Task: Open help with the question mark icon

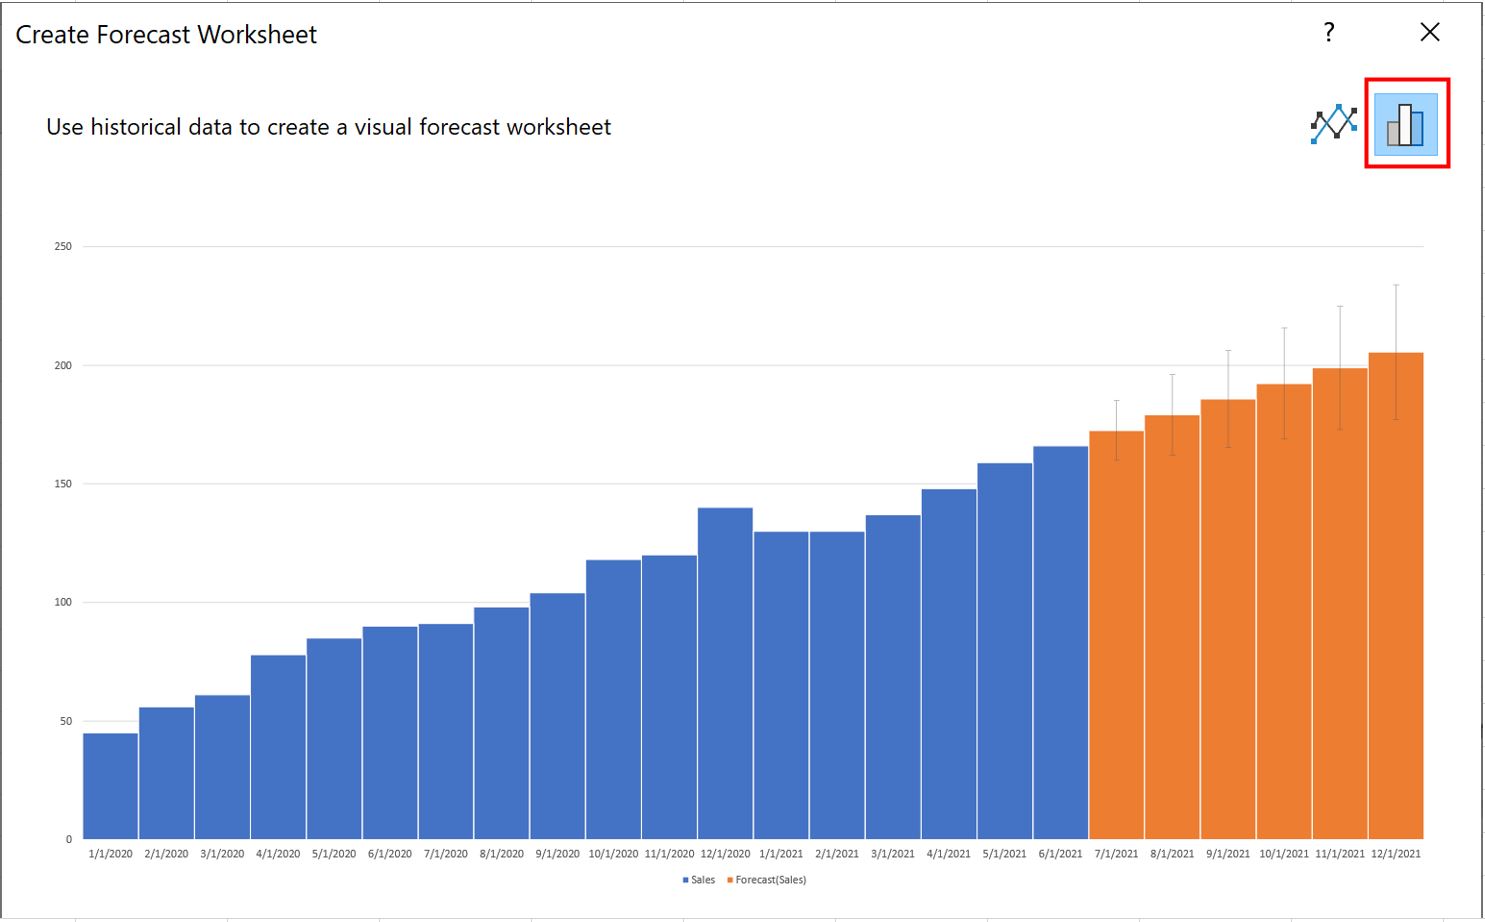Action: 1328,33
